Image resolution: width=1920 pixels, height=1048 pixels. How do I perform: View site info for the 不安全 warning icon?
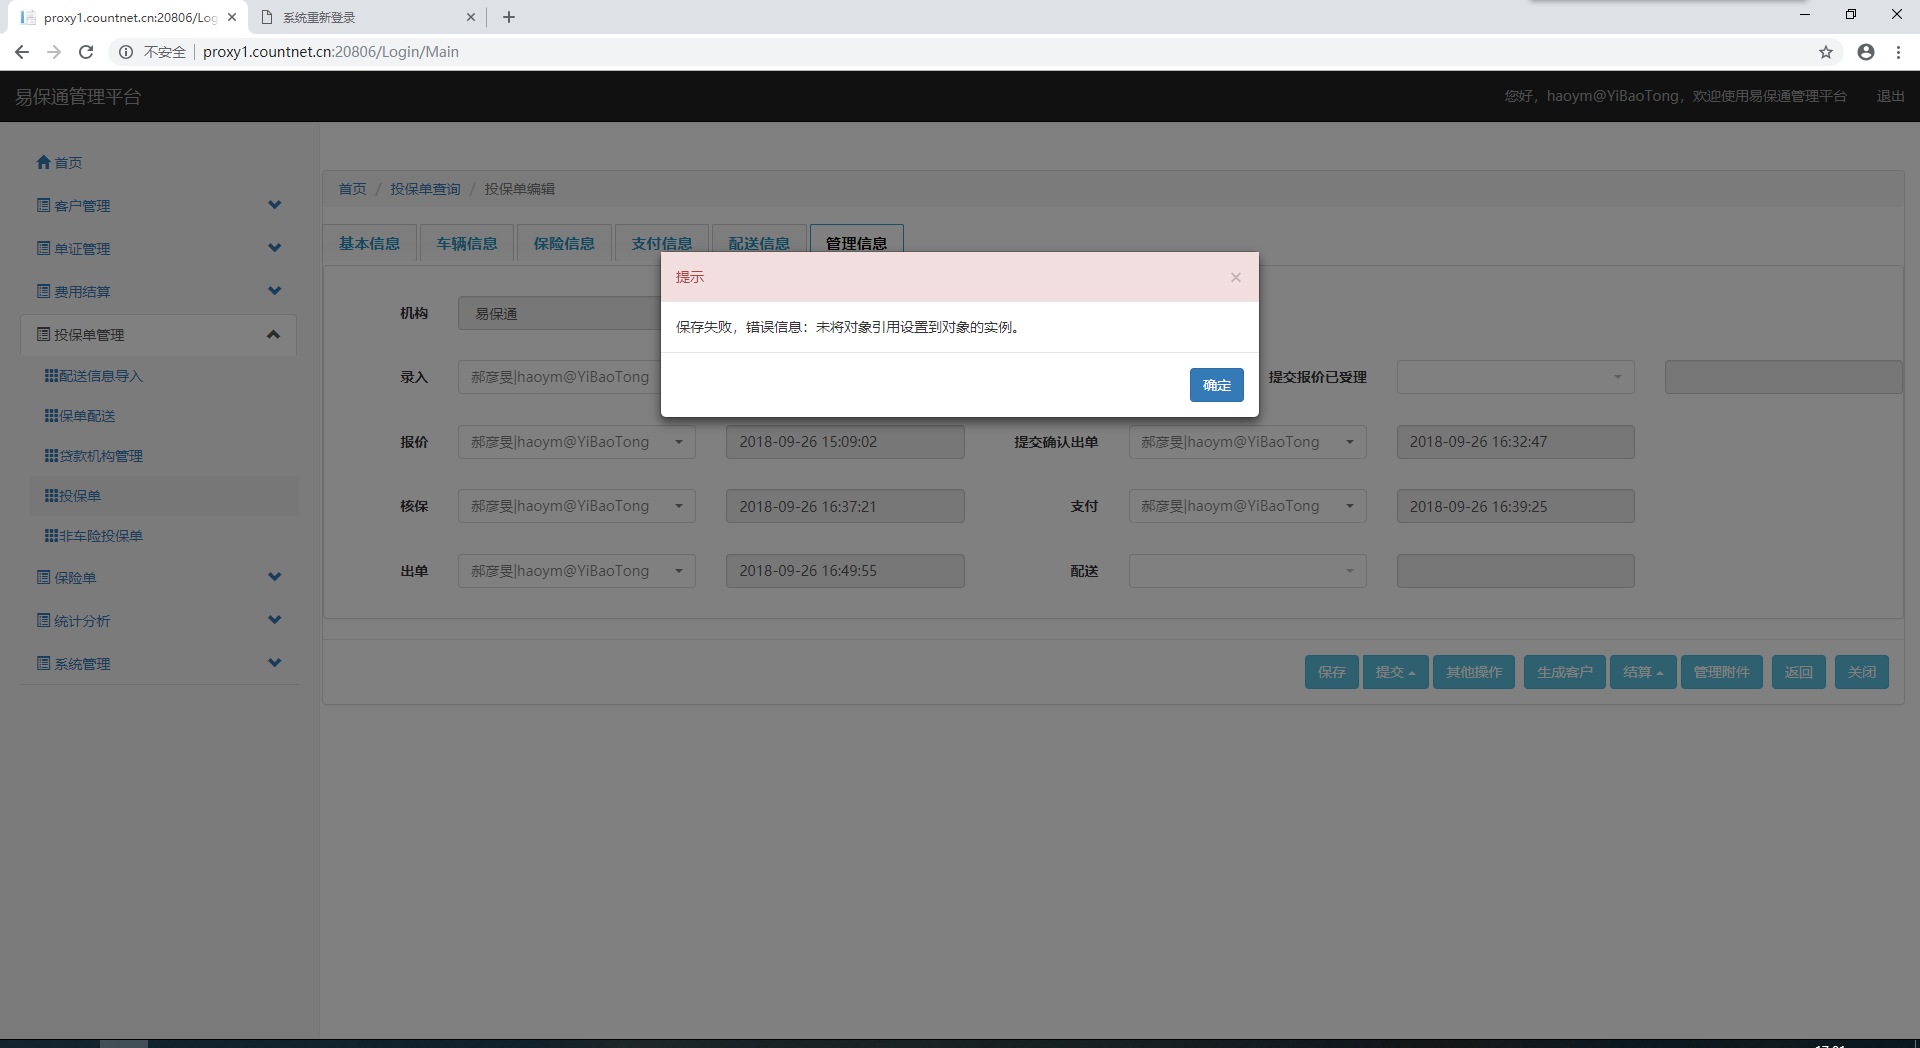126,52
